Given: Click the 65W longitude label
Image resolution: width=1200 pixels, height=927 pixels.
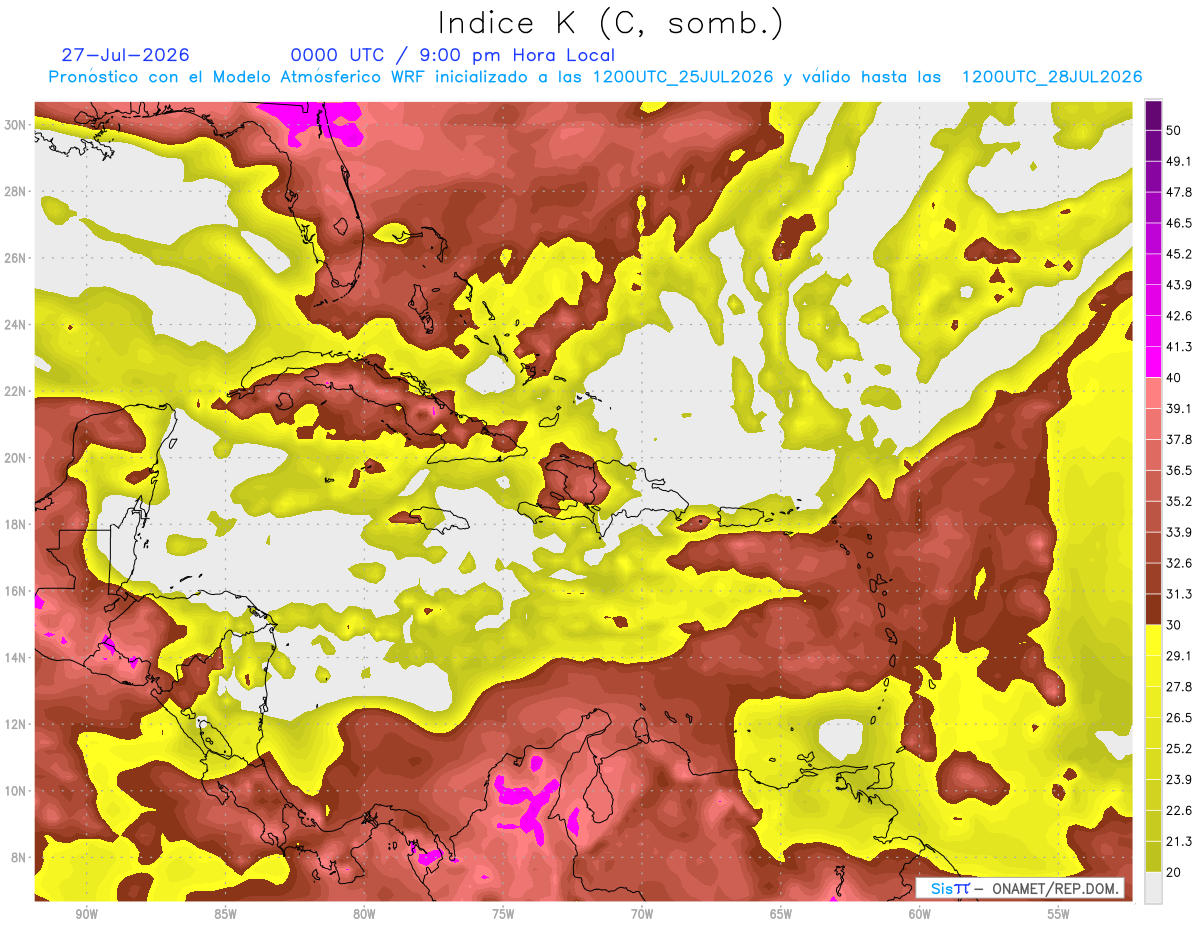Looking at the screenshot, I should (781, 914).
